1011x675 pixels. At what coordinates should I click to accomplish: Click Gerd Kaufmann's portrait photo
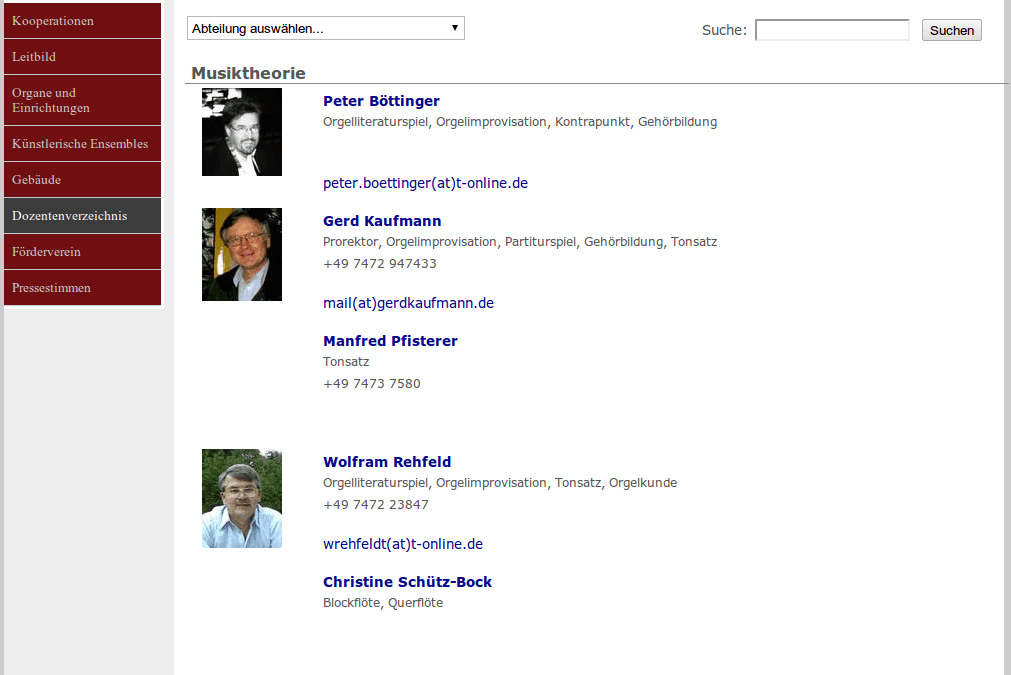[x=241, y=254]
